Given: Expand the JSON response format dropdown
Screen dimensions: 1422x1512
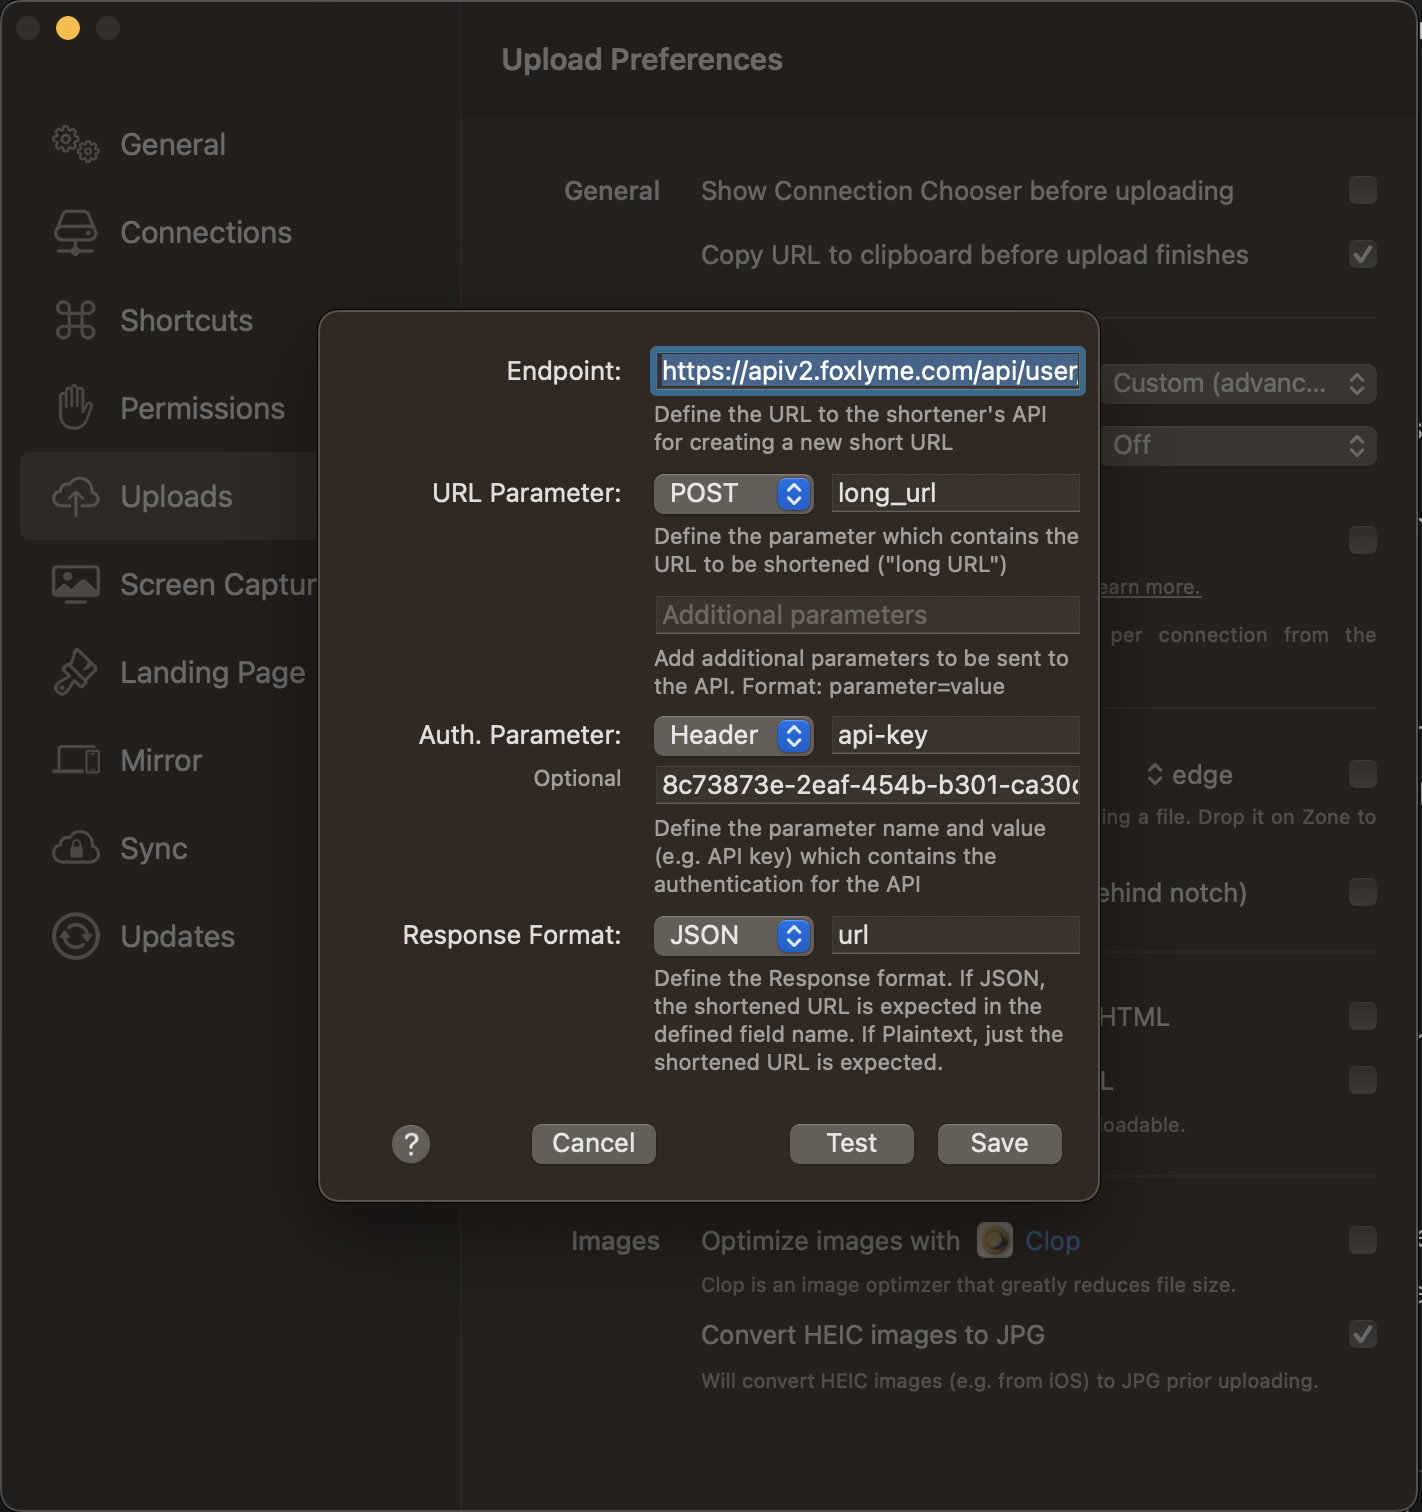Looking at the screenshot, I should tap(733, 936).
